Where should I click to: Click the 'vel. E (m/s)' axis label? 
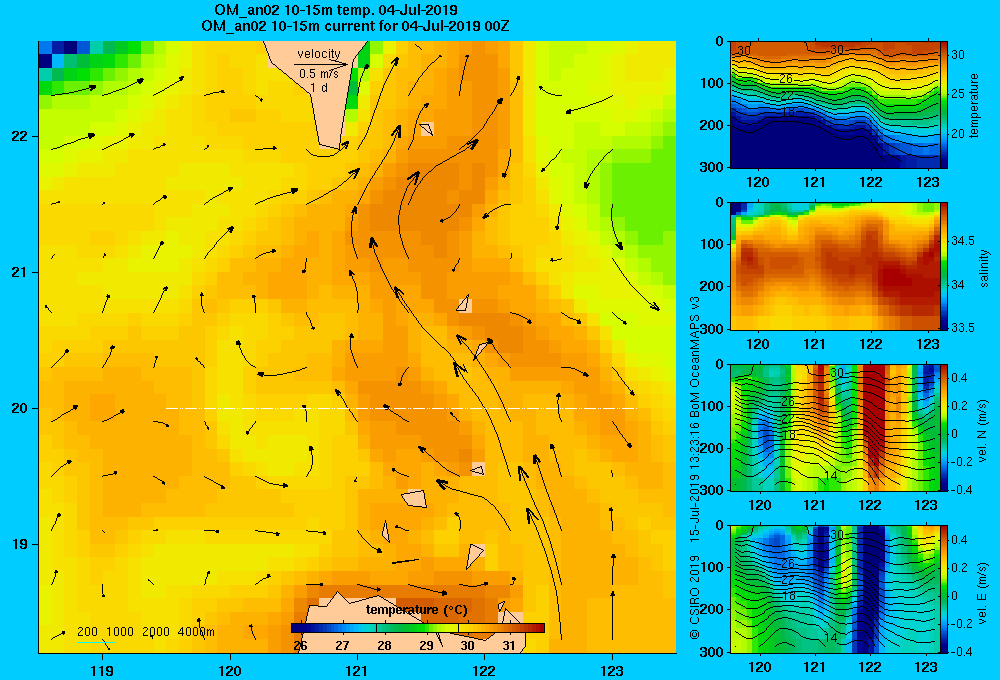coord(982,592)
